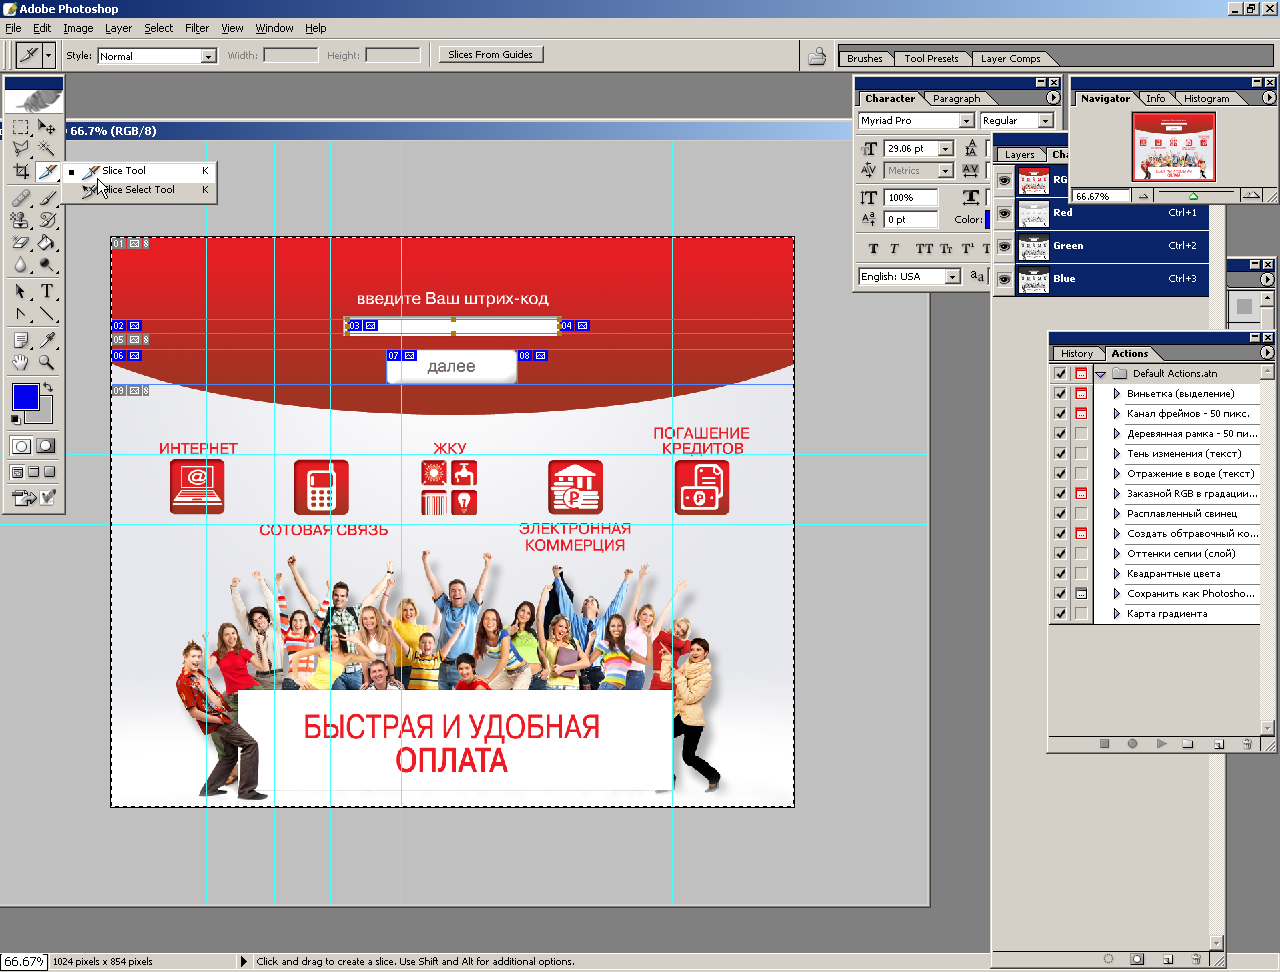1280x972 pixels.
Task: Open the font size 29.06 pt dropdown
Action: [x=945, y=149]
